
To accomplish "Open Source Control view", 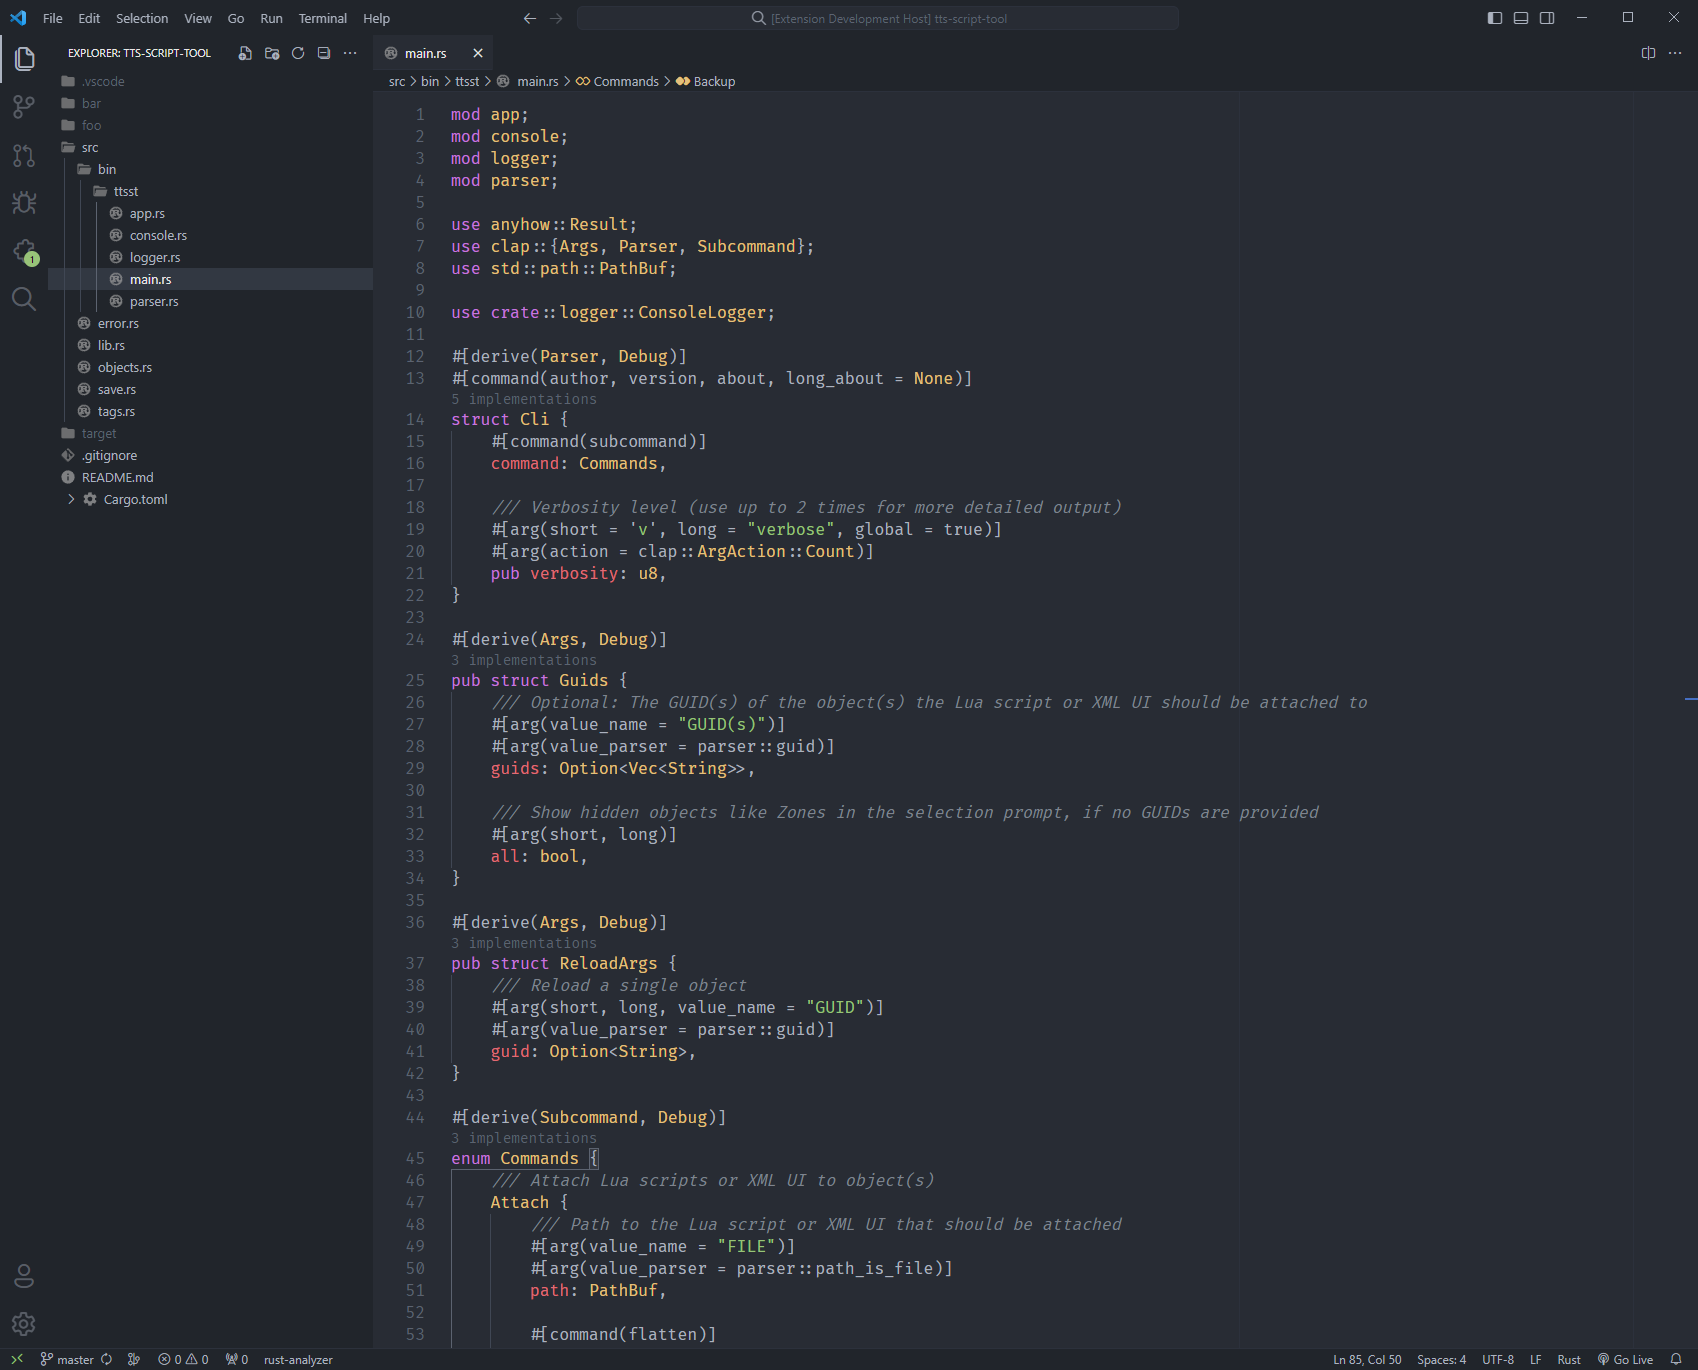I will click(24, 107).
